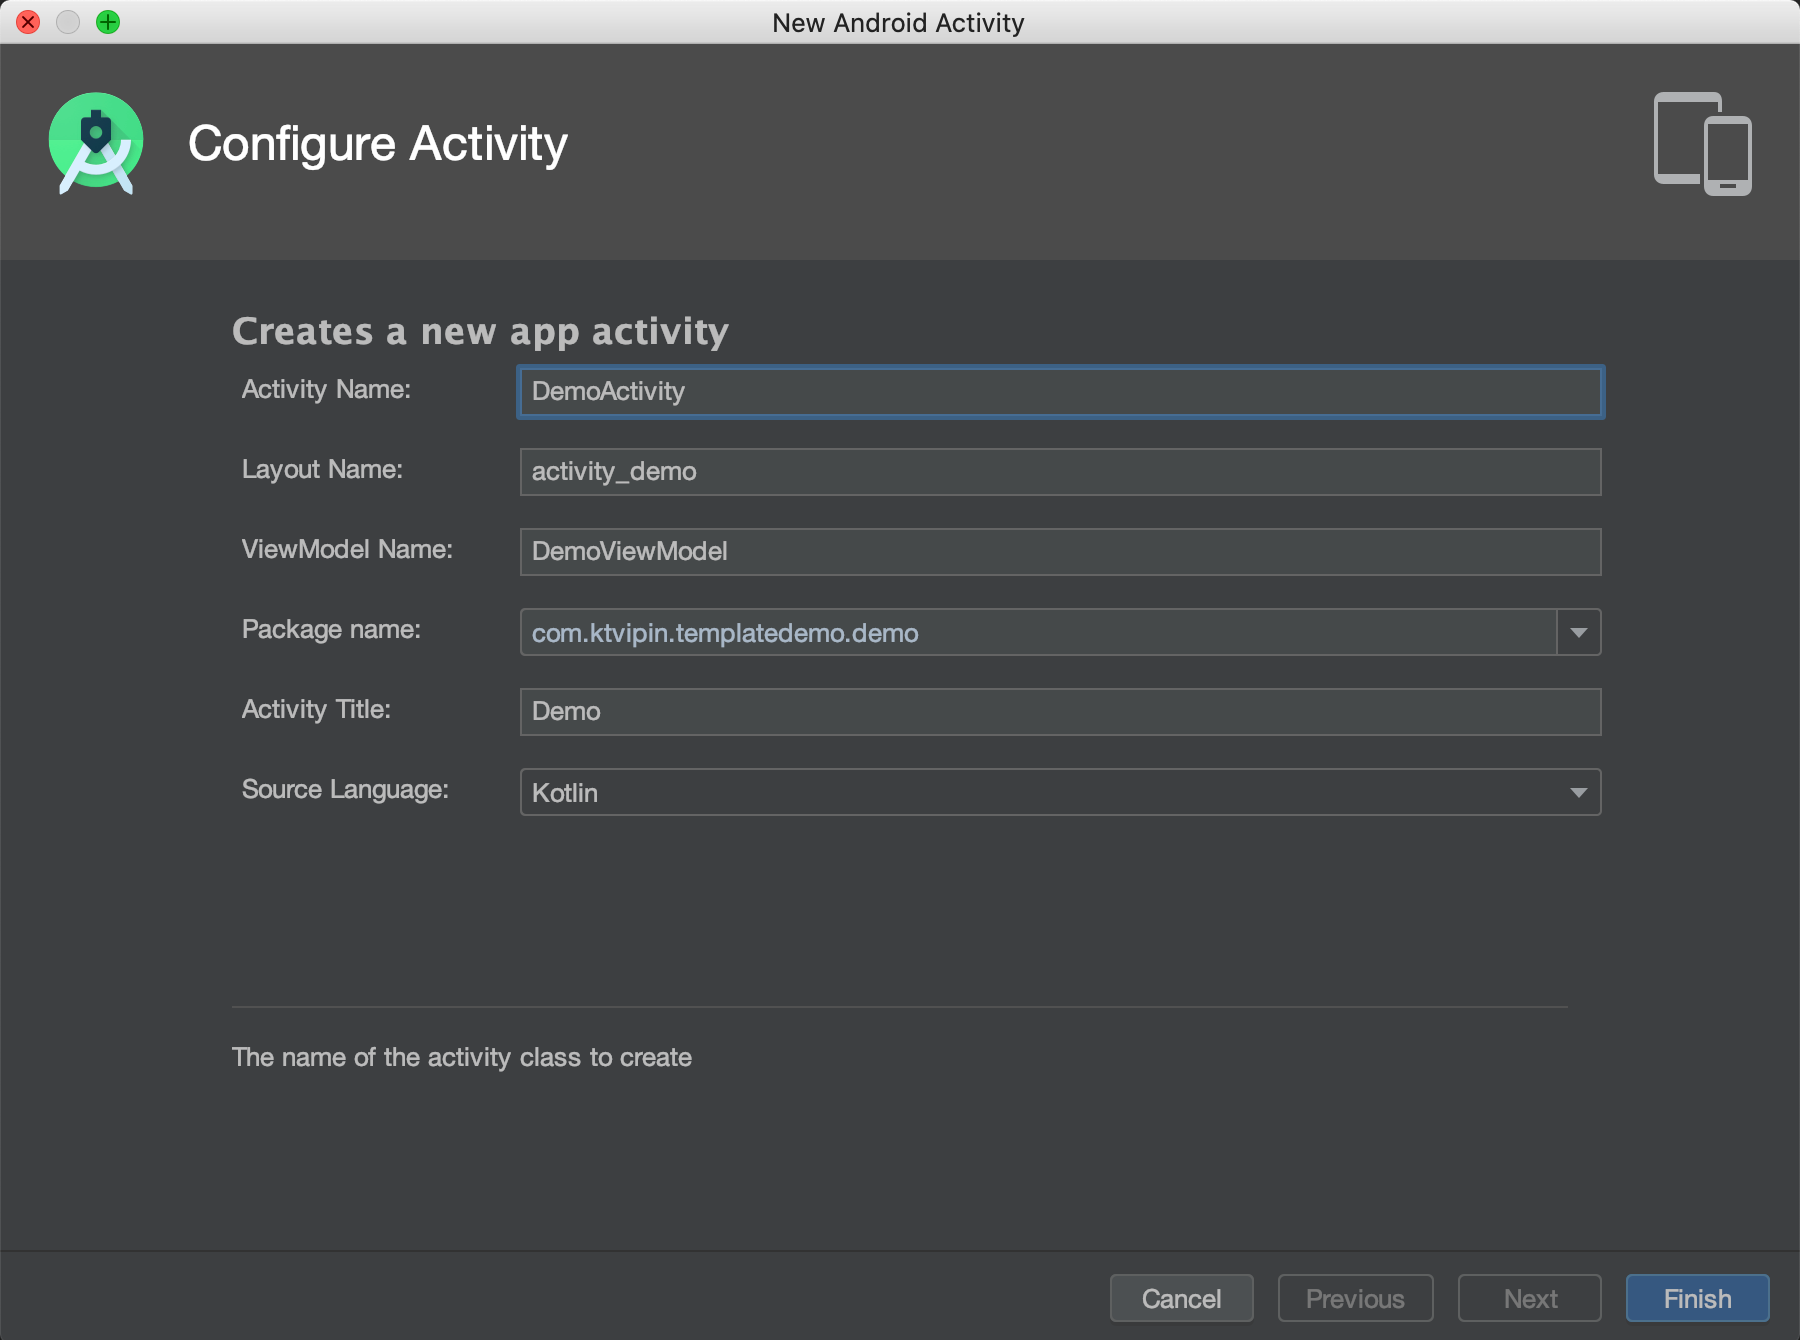Click the New Android Activity window title
This screenshot has width=1800, height=1340.
[x=898, y=22]
